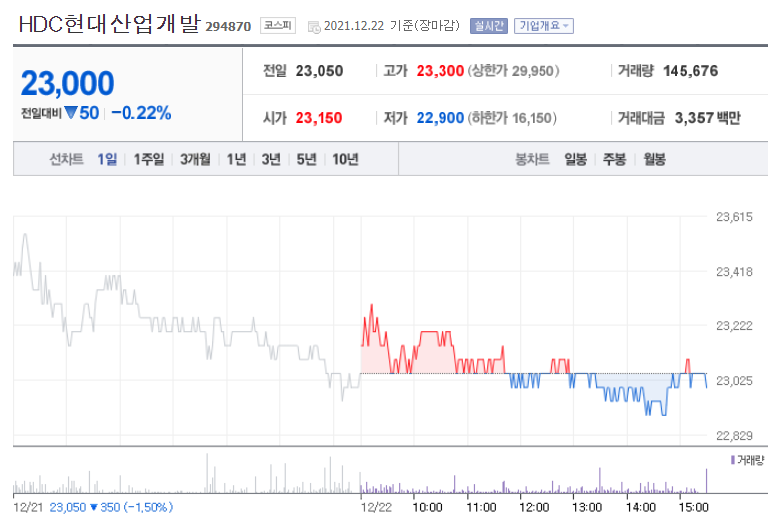
Task: Click the blue afternoon low on the price chart
Action: [x=664, y=414]
